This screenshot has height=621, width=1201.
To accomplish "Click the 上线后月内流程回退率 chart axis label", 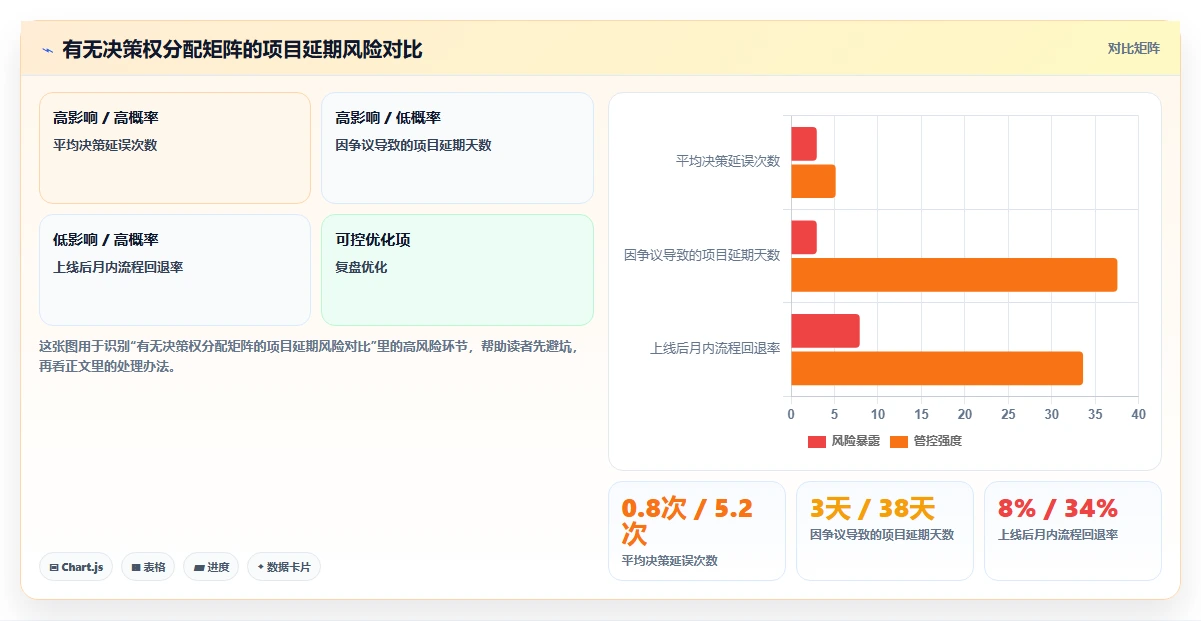I will [x=715, y=349].
